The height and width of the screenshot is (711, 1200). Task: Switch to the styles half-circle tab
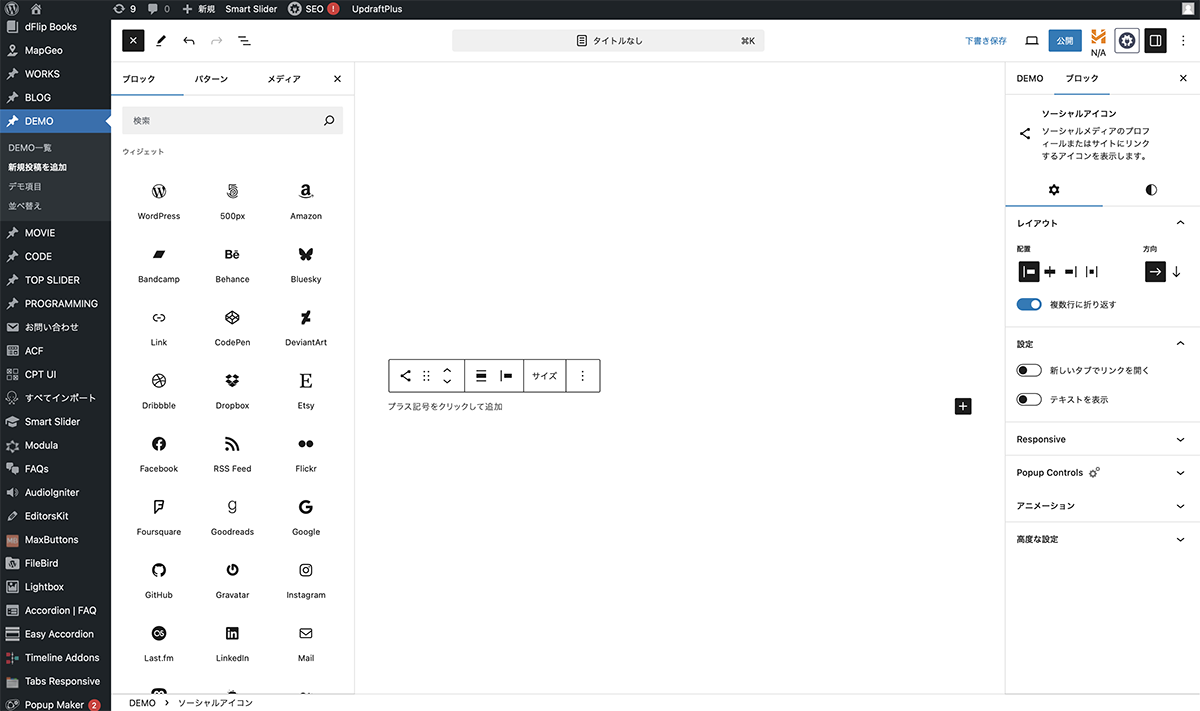click(1151, 189)
